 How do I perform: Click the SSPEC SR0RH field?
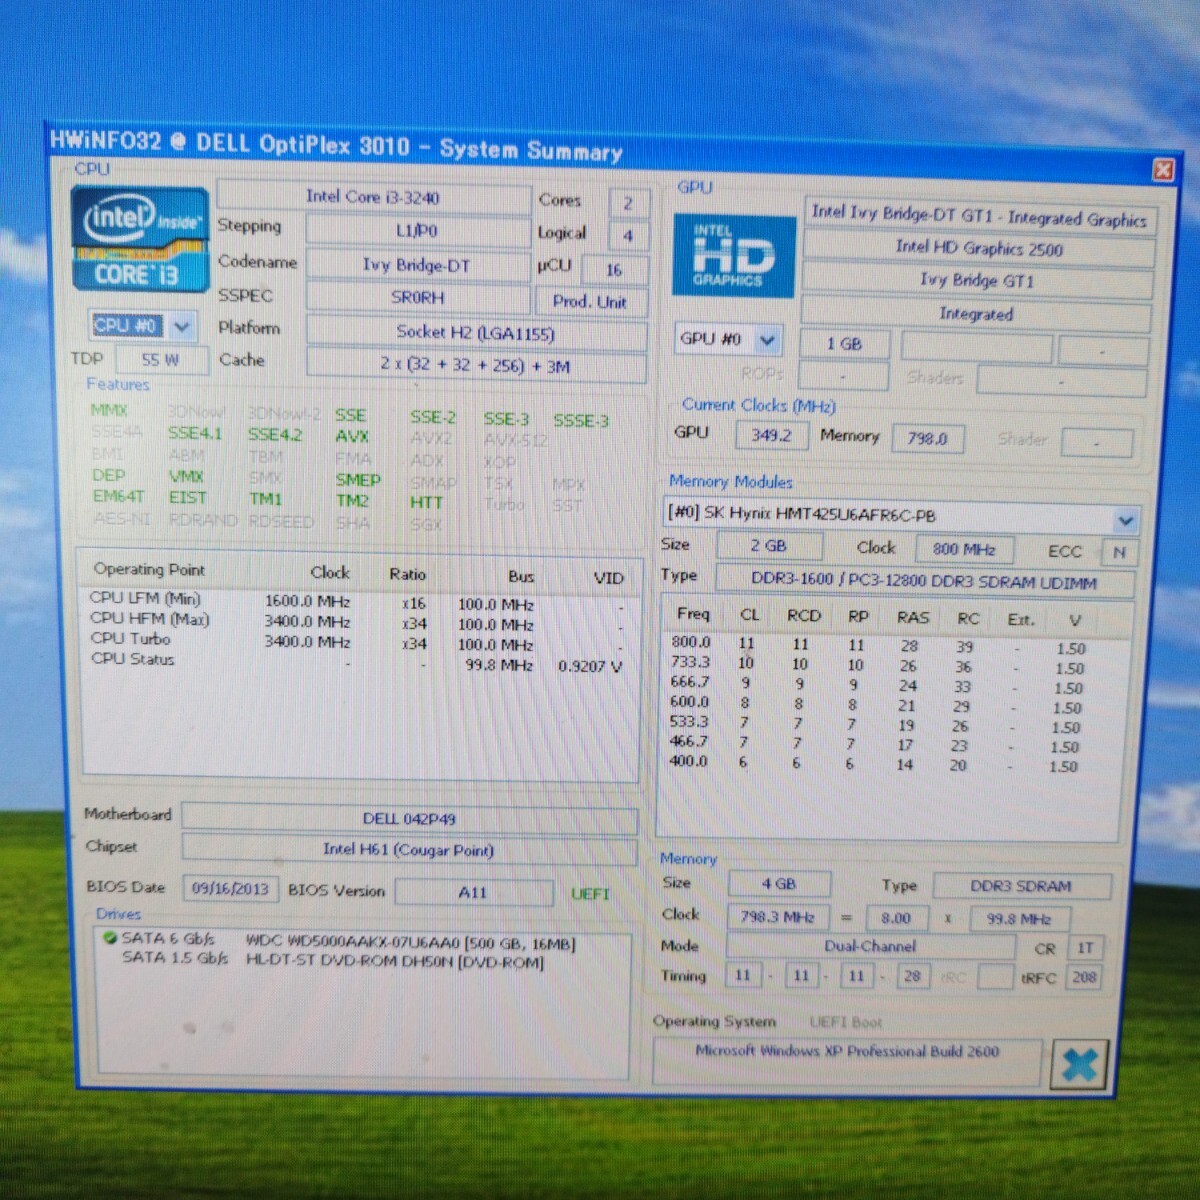click(417, 298)
